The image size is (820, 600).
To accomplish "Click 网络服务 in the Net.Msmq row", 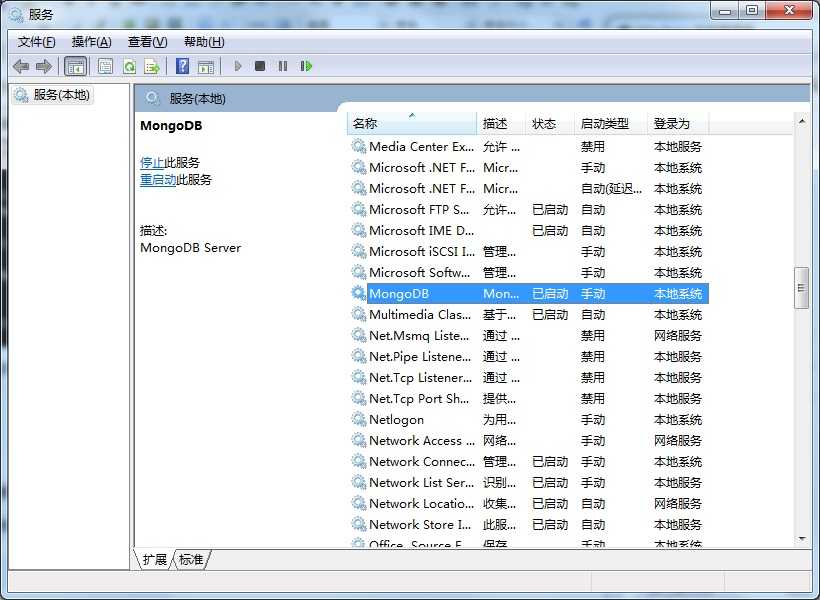I will [678, 335].
